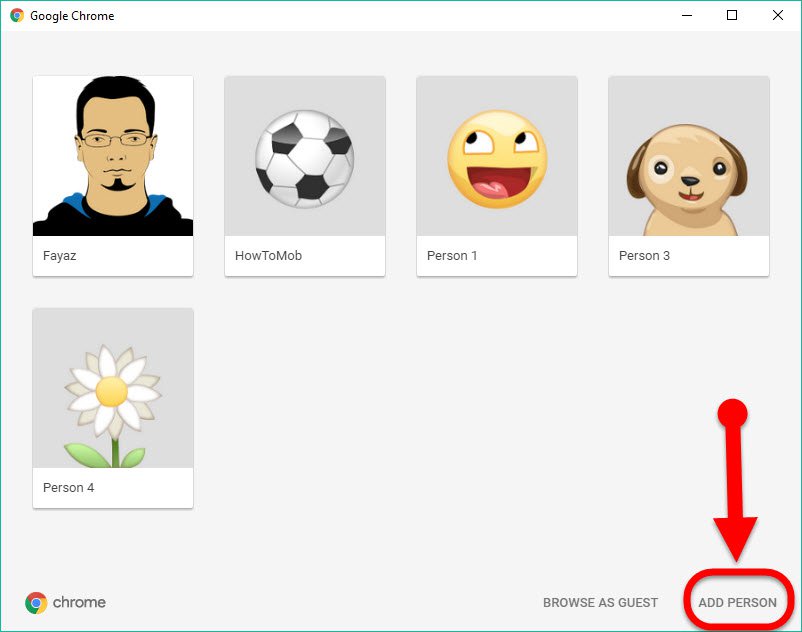
Task: Click the Chrome logo in the footer
Action: [65, 603]
